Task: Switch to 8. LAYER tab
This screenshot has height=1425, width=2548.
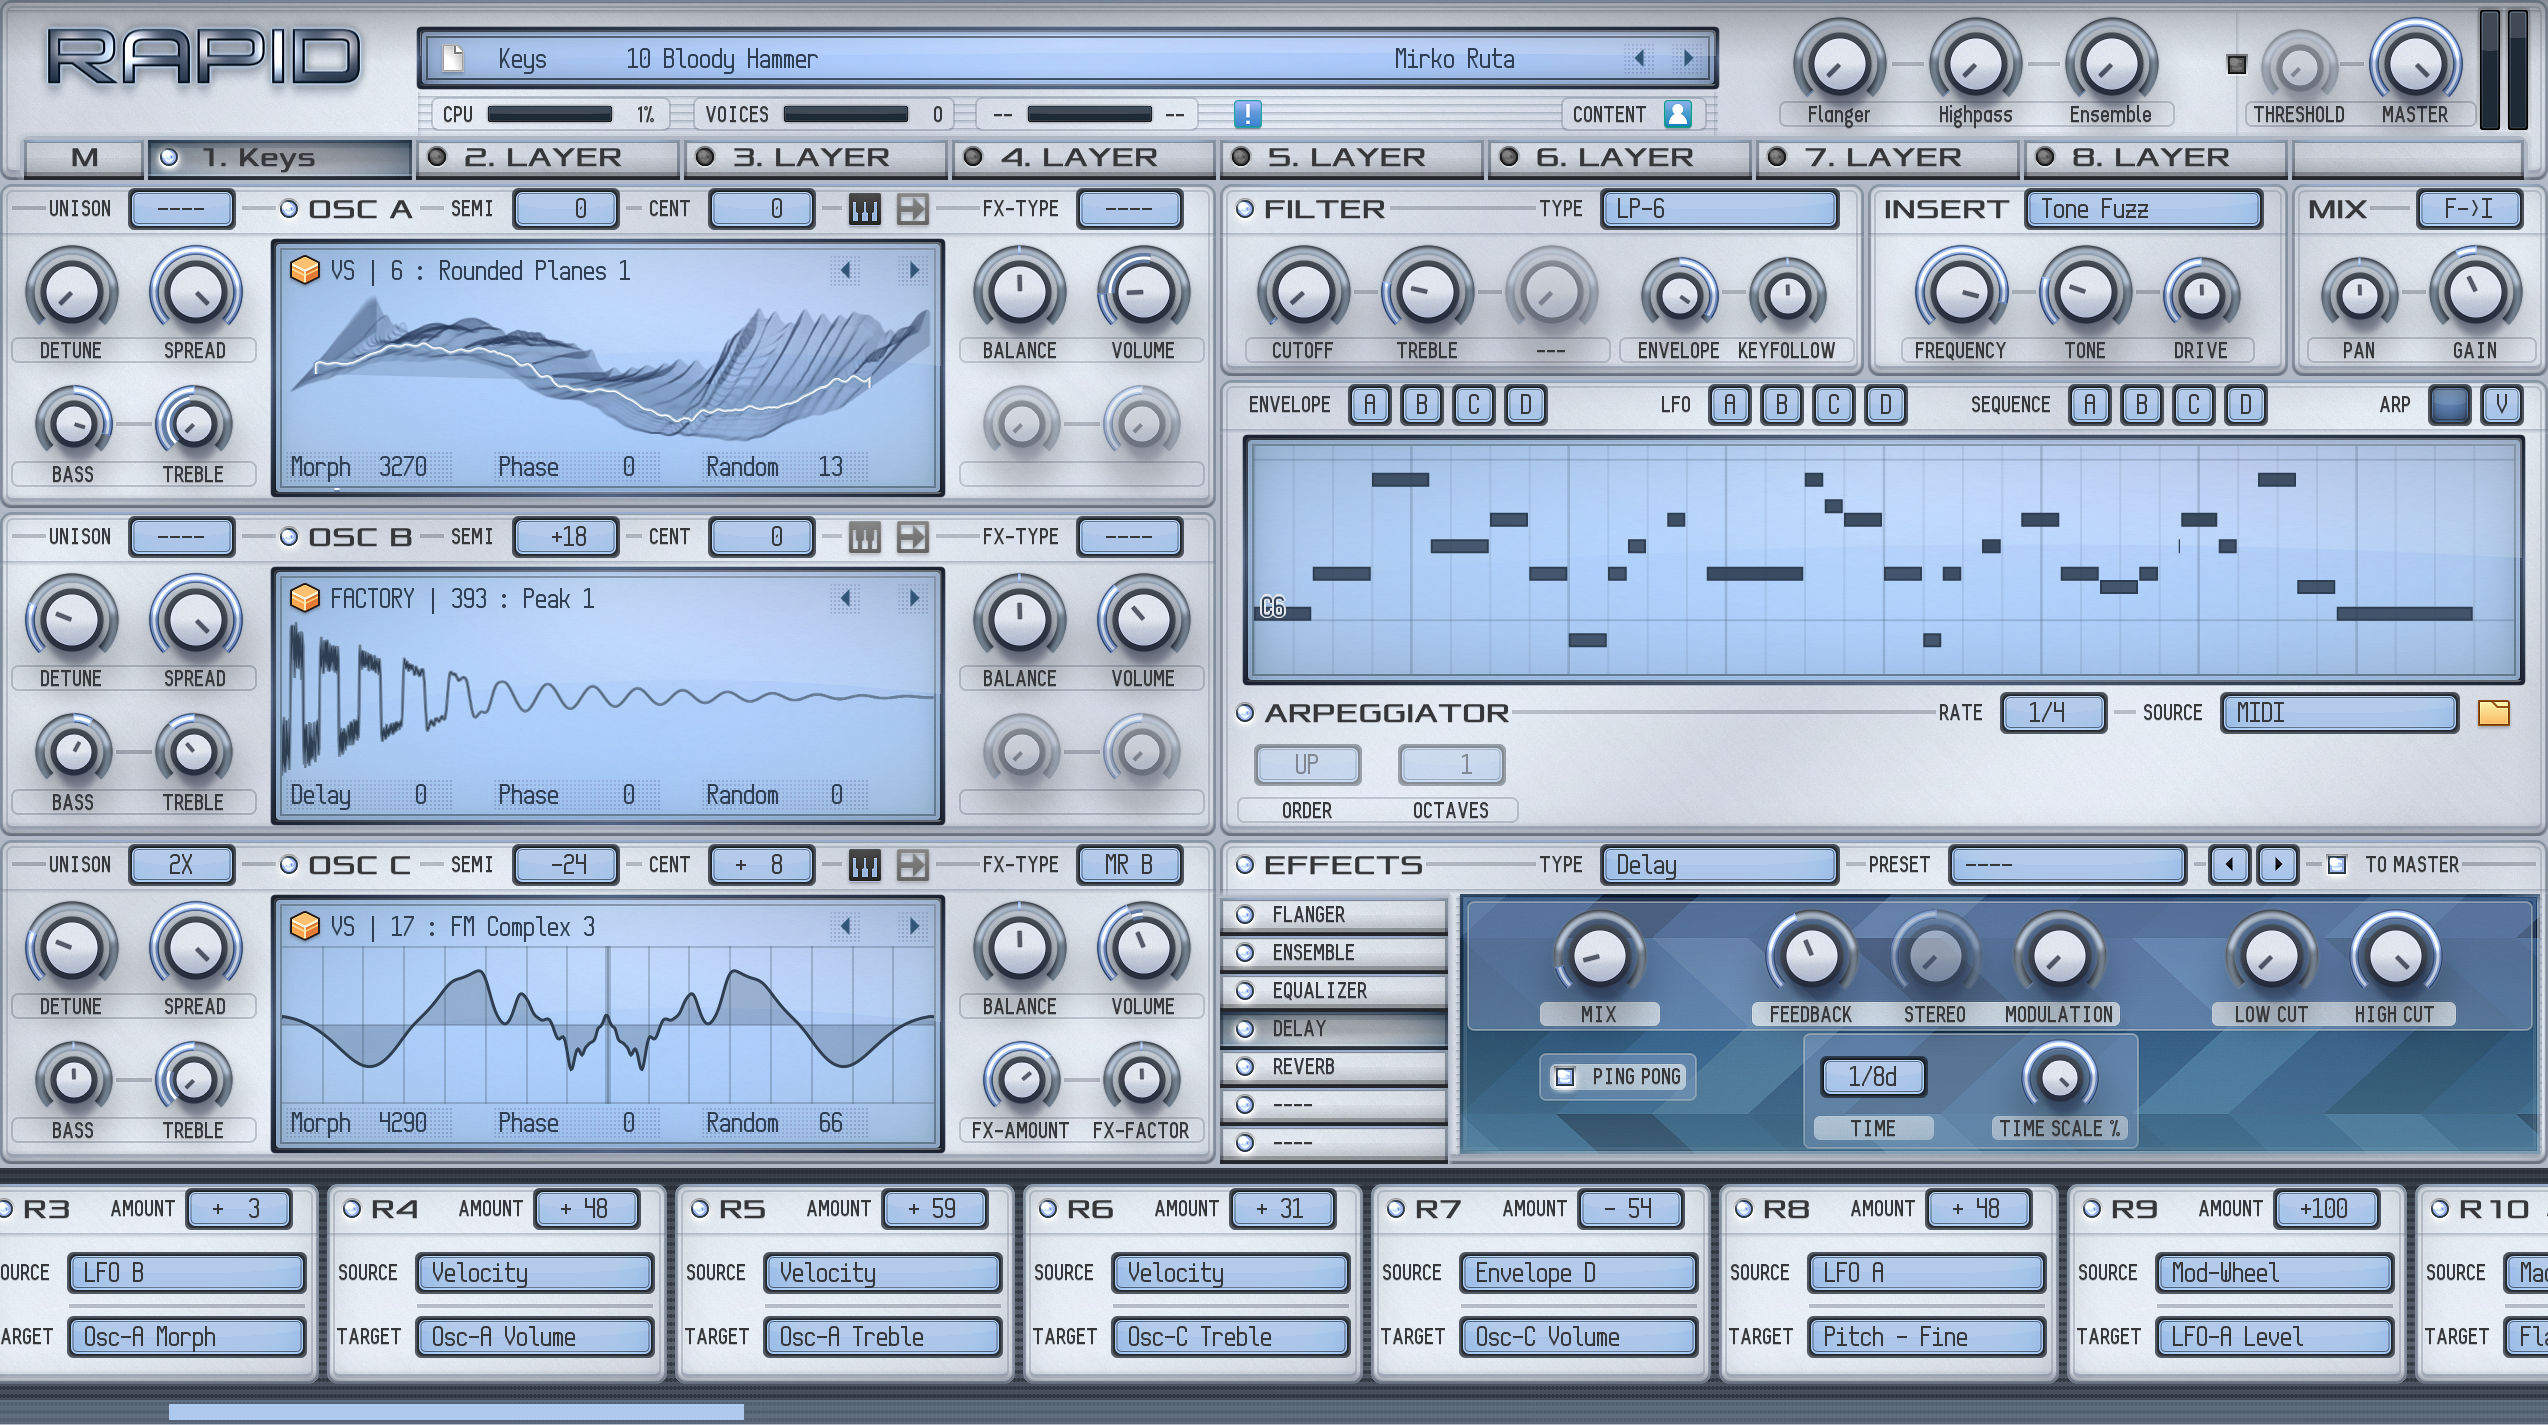Action: click(2156, 158)
